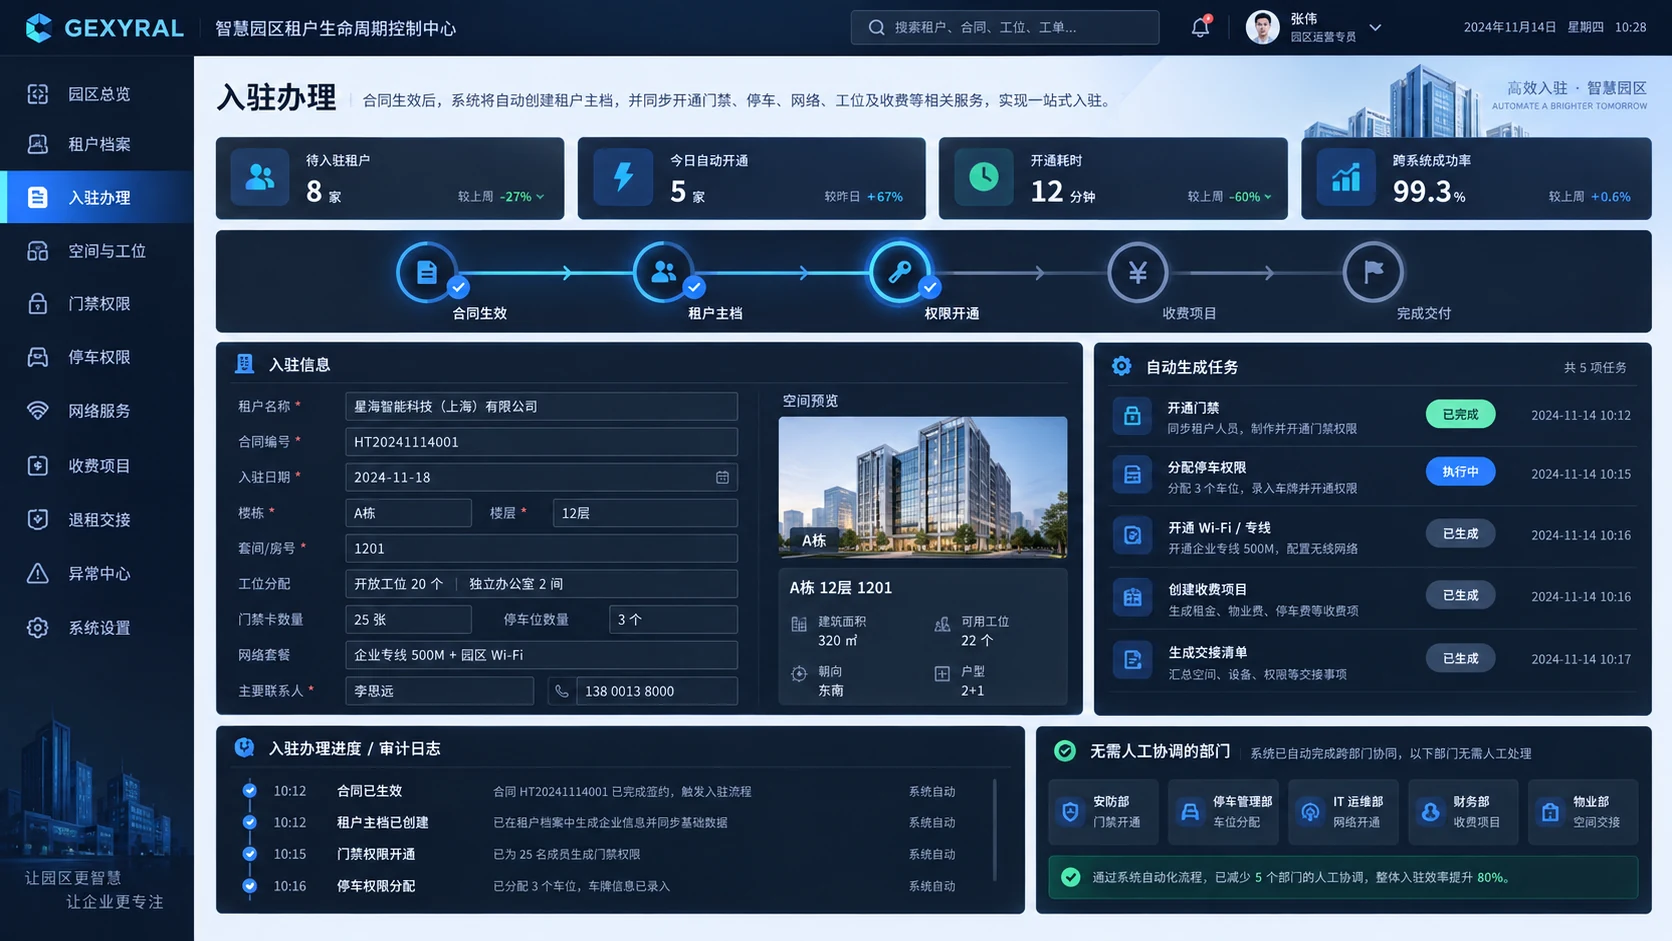Image resolution: width=1672 pixels, height=941 pixels.
Task: Click the 收费项目 yen step icon
Action: click(1137, 271)
